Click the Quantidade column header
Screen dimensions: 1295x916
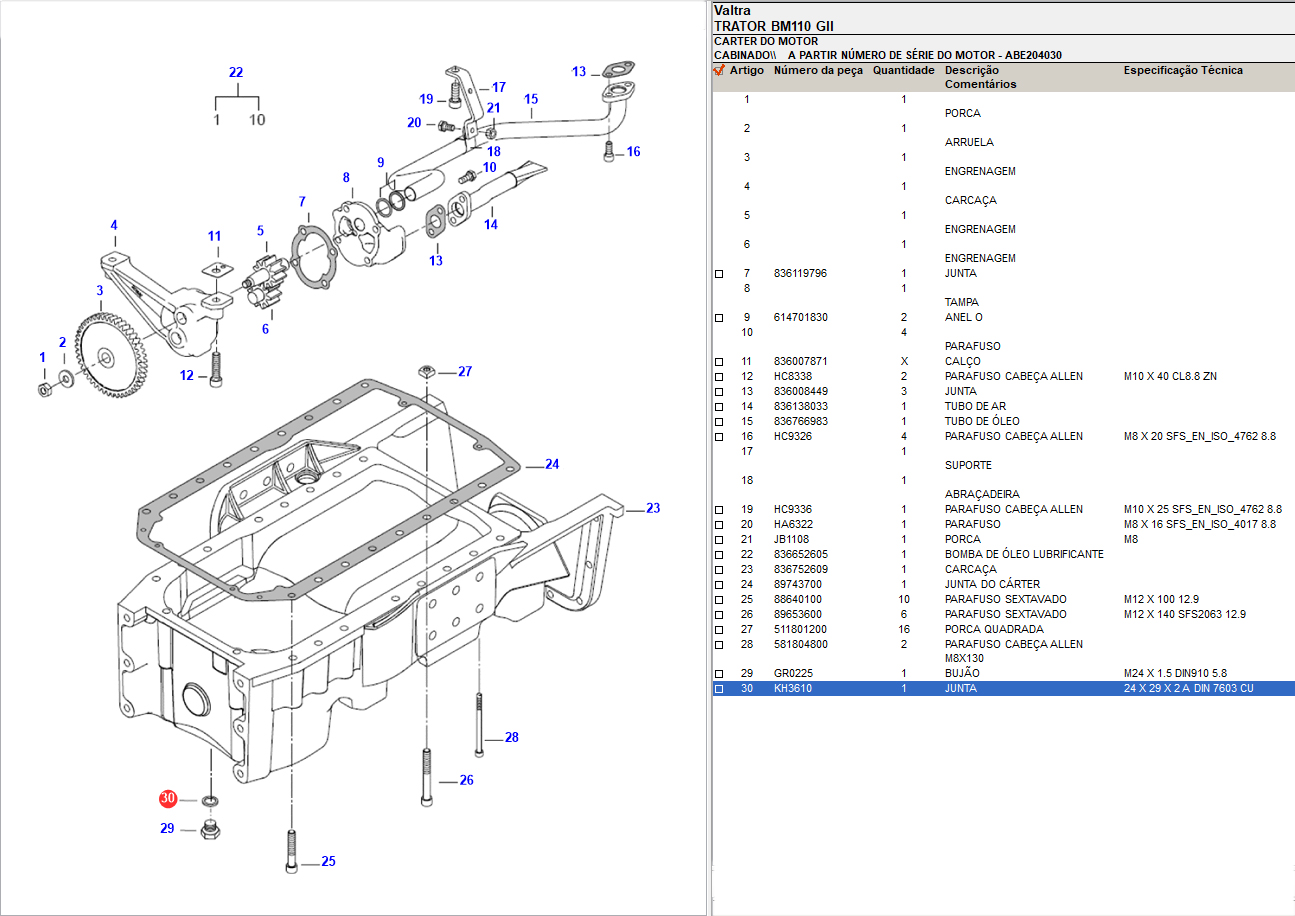[903, 71]
